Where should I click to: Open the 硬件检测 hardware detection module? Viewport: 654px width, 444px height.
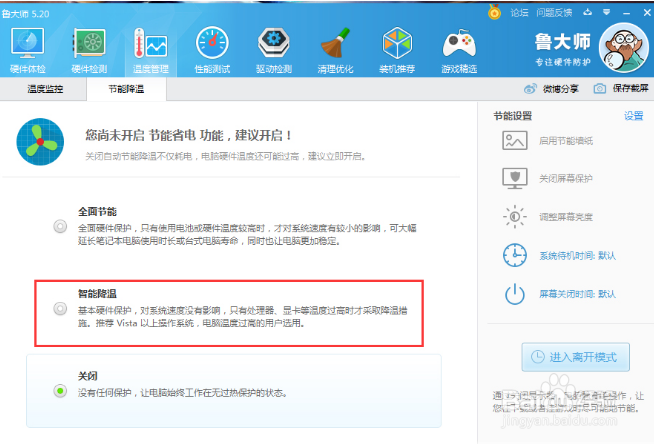click(89, 50)
